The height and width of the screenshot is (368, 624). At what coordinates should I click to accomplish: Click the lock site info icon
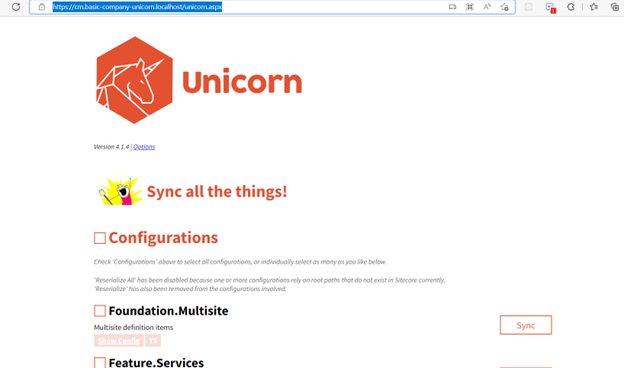pyautogui.click(x=42, y=7)
